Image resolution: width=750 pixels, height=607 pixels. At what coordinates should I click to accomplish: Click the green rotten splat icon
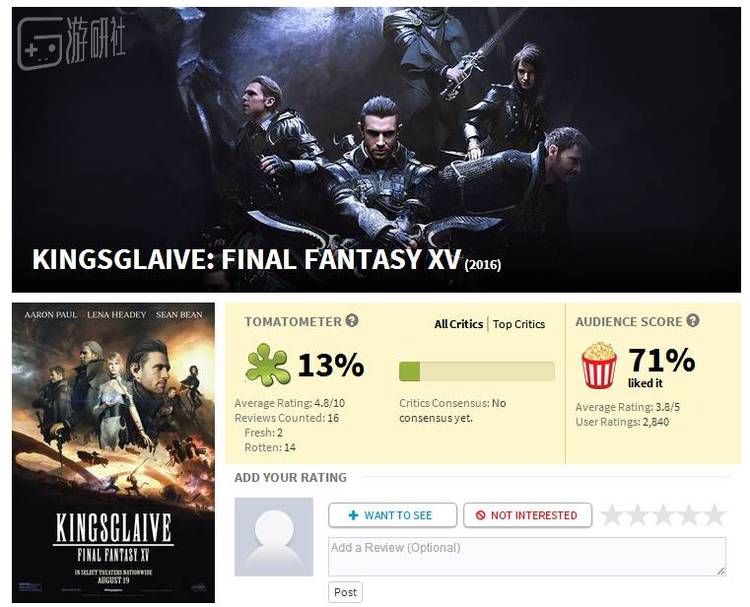point(267,365)
